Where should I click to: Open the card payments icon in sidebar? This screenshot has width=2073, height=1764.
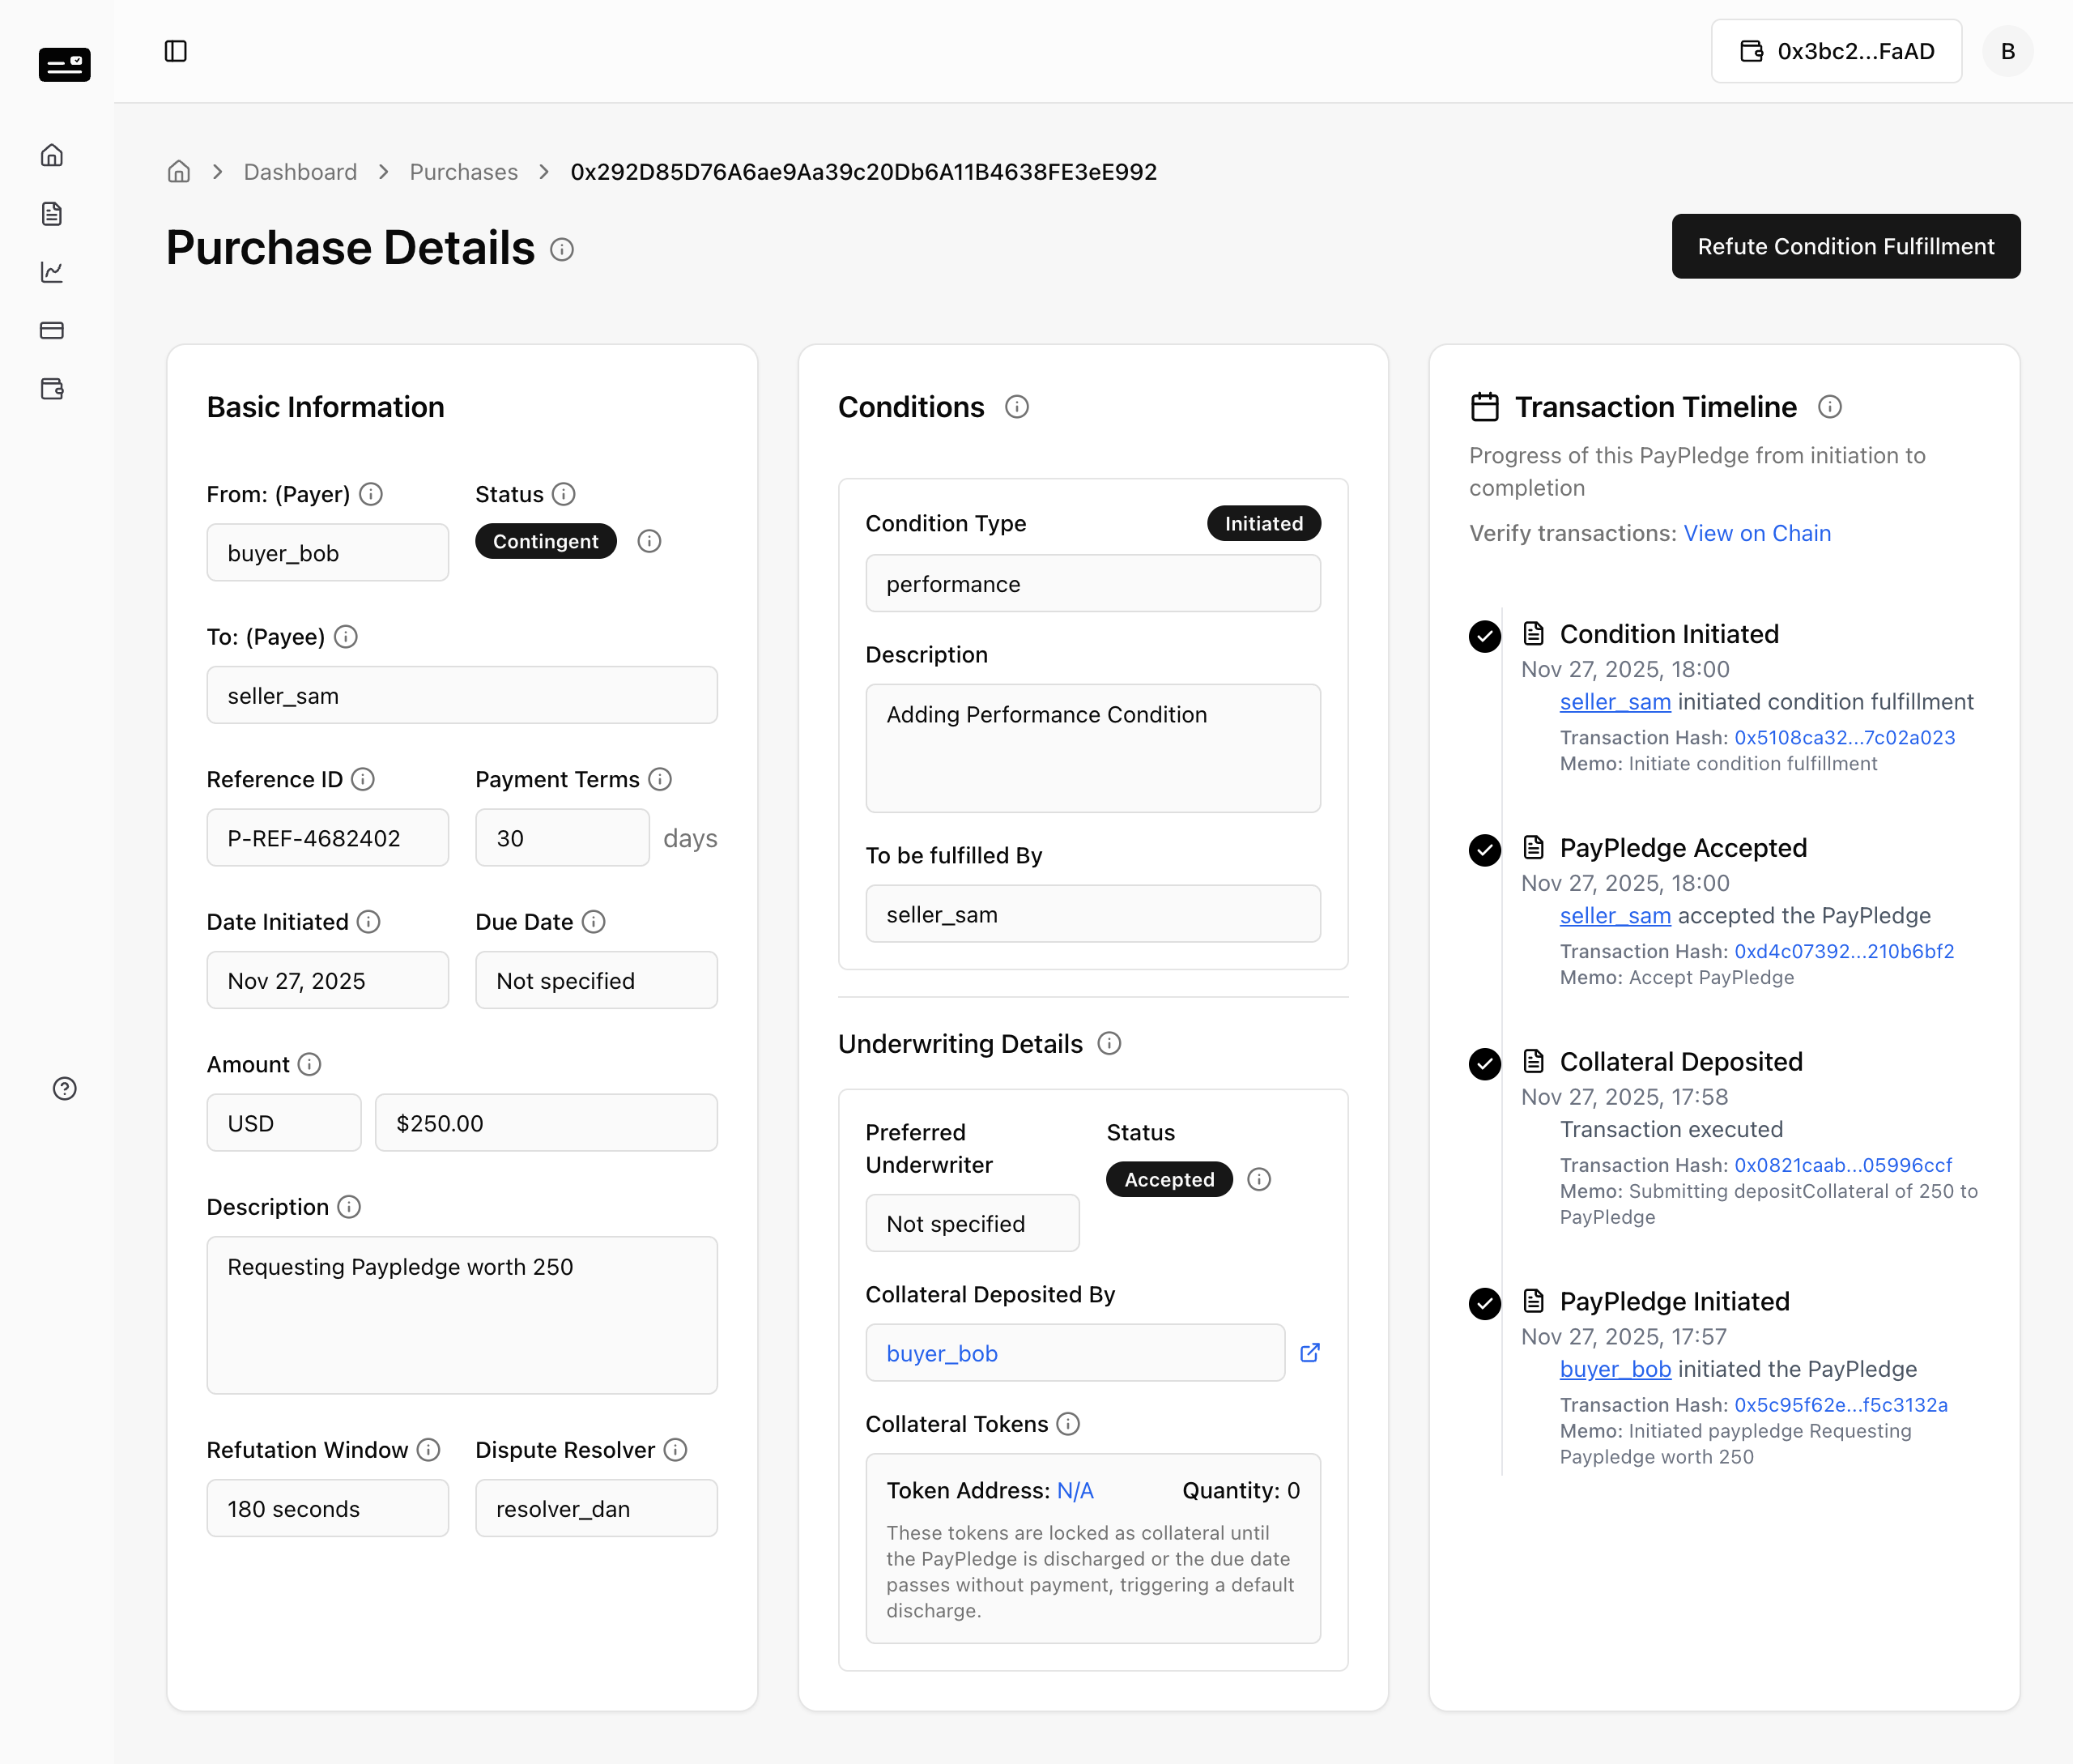coord(52,330)
